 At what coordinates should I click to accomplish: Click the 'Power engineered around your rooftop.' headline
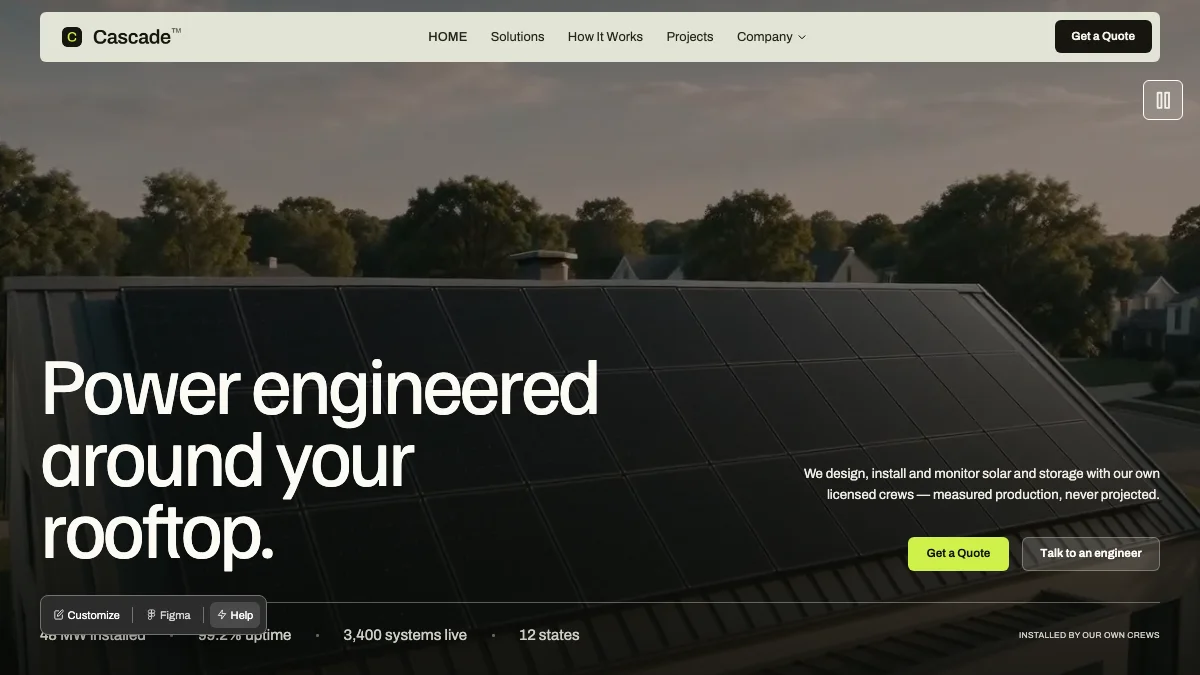(x=320, y=461)
